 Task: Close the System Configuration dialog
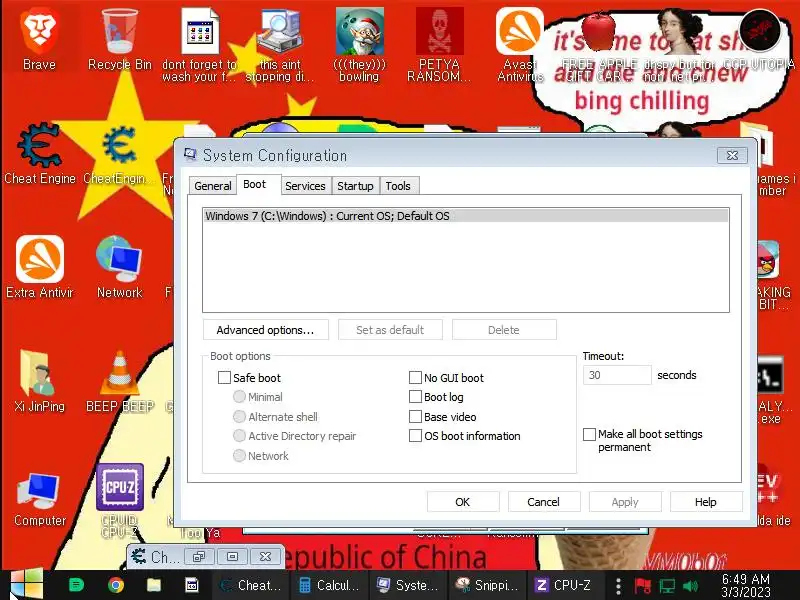pos(732,155)
